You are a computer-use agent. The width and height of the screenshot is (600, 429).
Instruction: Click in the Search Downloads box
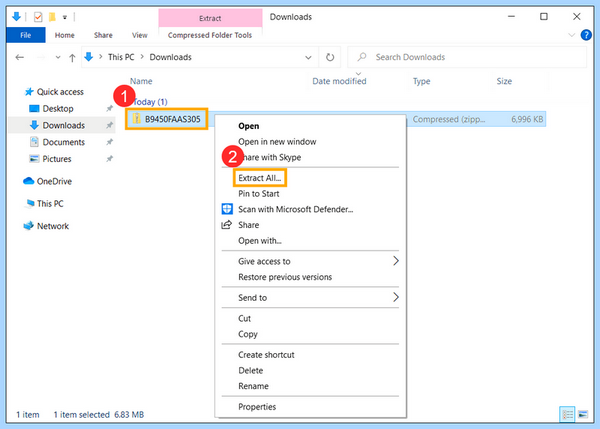click(467, 57)
